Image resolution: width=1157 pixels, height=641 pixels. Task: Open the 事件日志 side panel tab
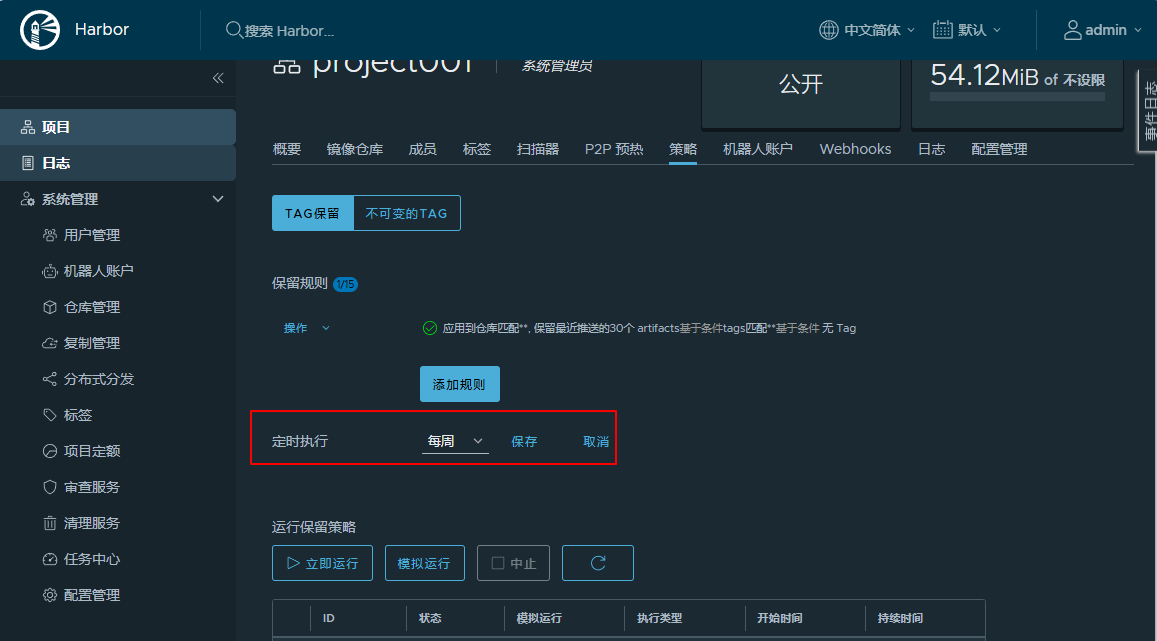pos(1148,111)
